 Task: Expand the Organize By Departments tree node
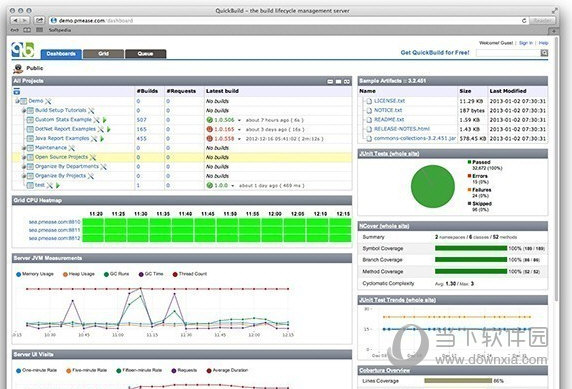tap(24, 167)
